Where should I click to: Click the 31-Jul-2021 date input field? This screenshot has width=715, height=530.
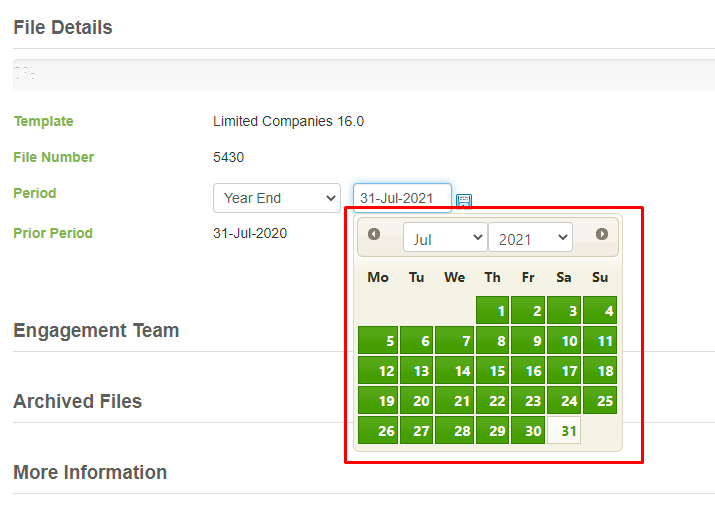pyautogui.click(x=402, y=198)
